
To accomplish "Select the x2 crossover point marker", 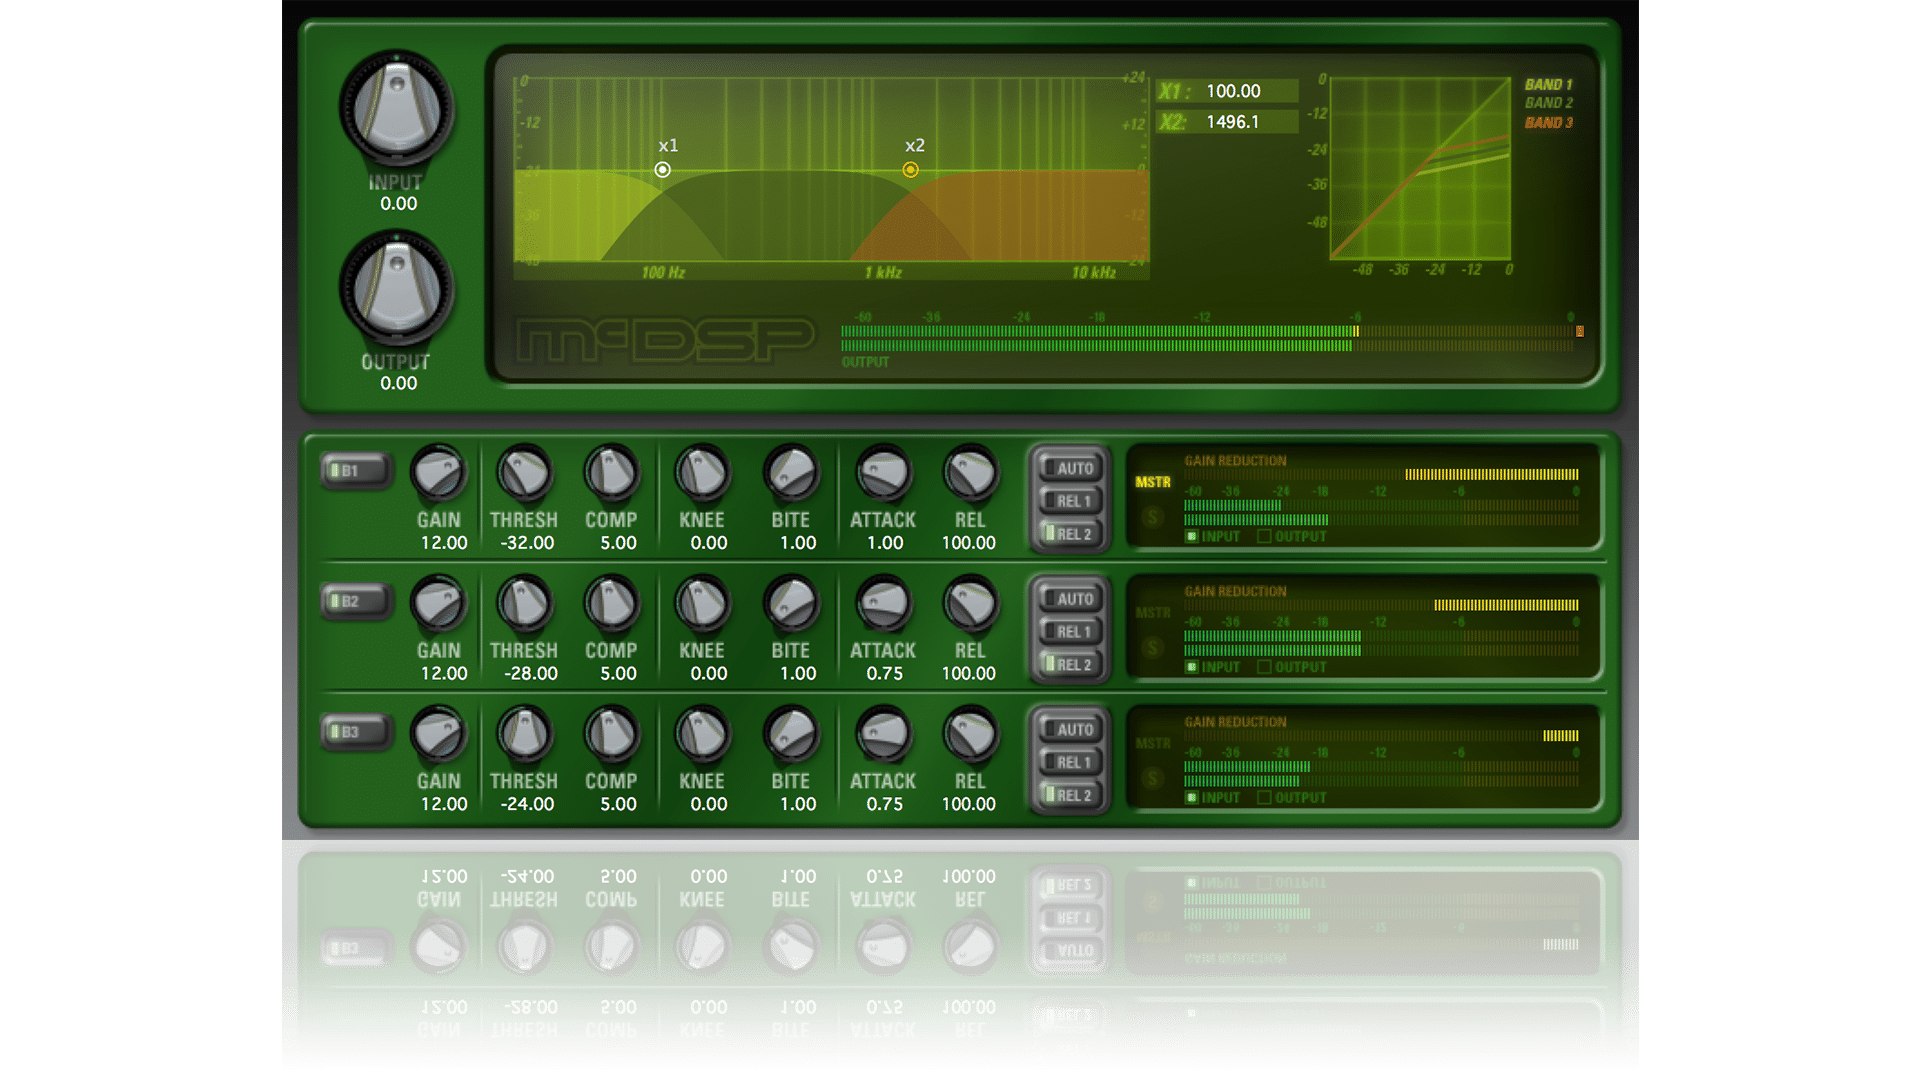I will (x=910, y=170).
